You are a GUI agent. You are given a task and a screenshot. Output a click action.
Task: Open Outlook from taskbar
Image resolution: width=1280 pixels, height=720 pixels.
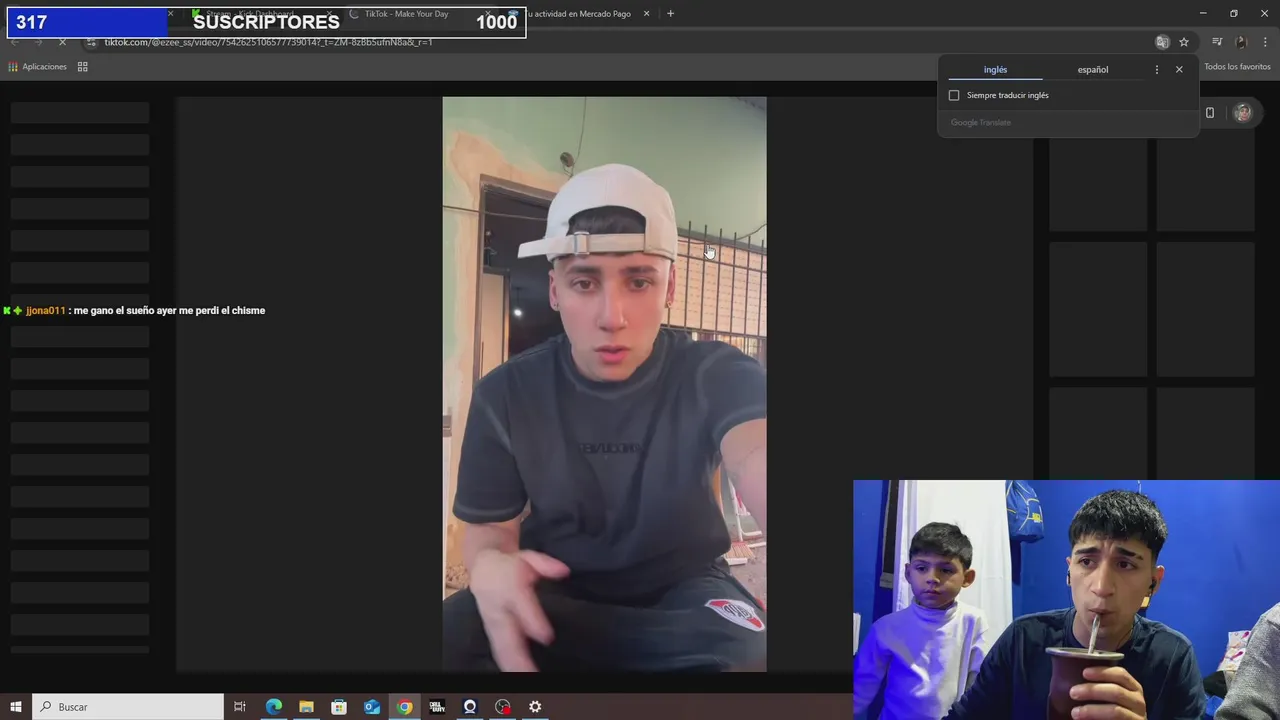(x=372, y=707)
